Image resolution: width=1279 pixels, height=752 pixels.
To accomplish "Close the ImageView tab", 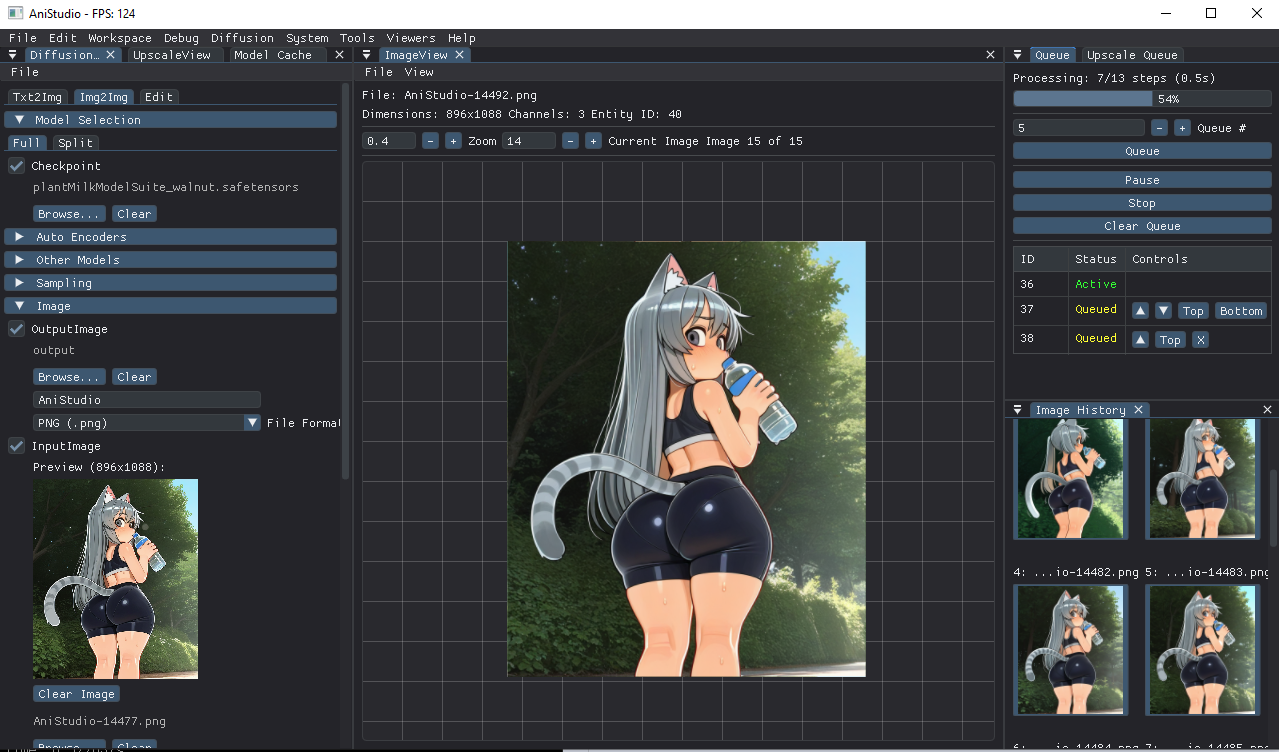I will pyautogui.click(x=460, y=55).
